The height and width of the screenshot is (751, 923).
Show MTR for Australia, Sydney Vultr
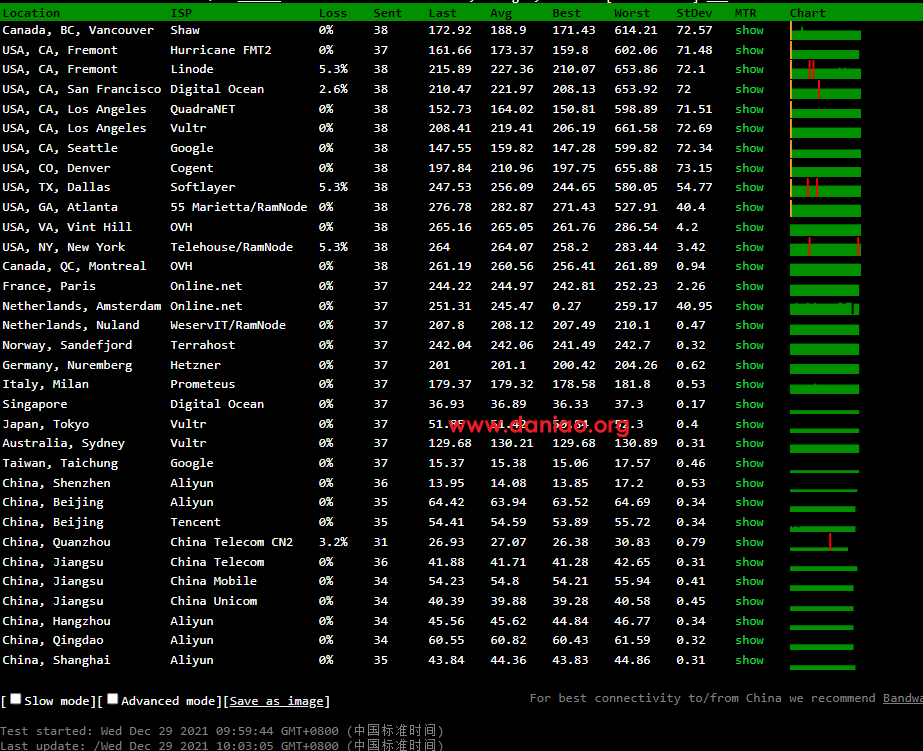pyautogui.click(x=749, y=443)
